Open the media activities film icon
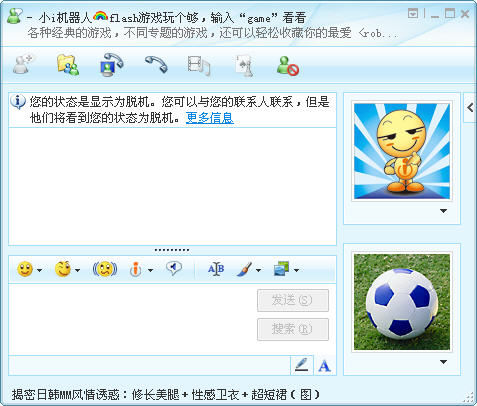The height and width of the screenshot is (406, 477). click(x=199, y=65)
